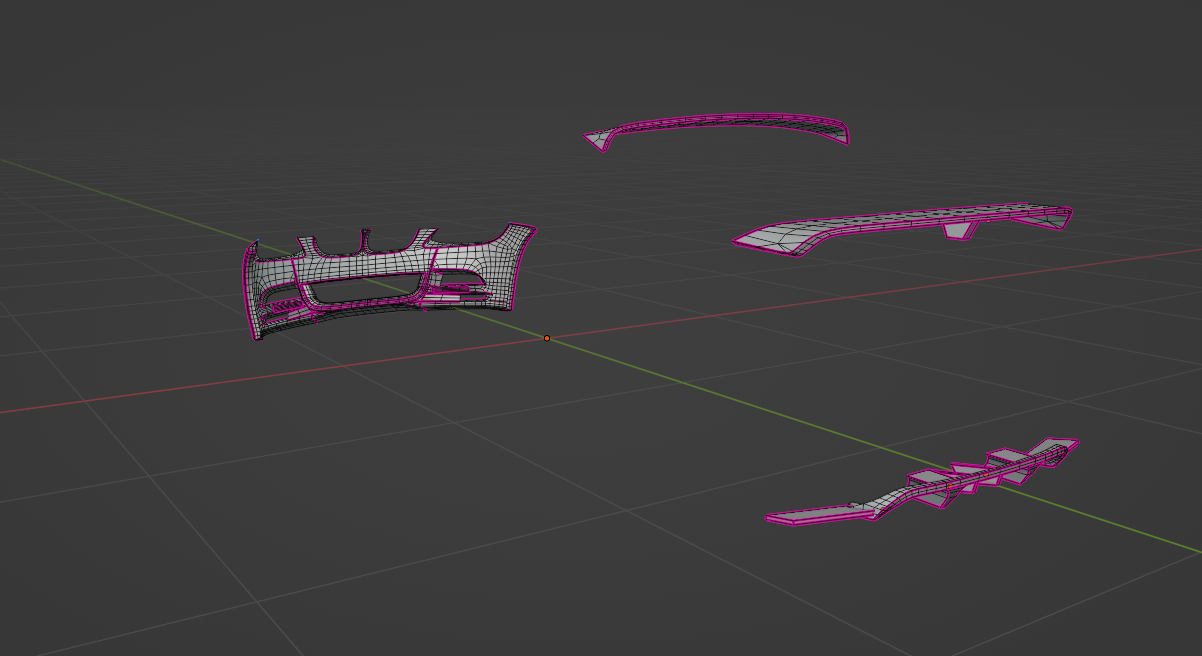The image size is (1202, 656).
Task: Click the orange origin point at axis intersection
Action: click(x=547, y=338)
